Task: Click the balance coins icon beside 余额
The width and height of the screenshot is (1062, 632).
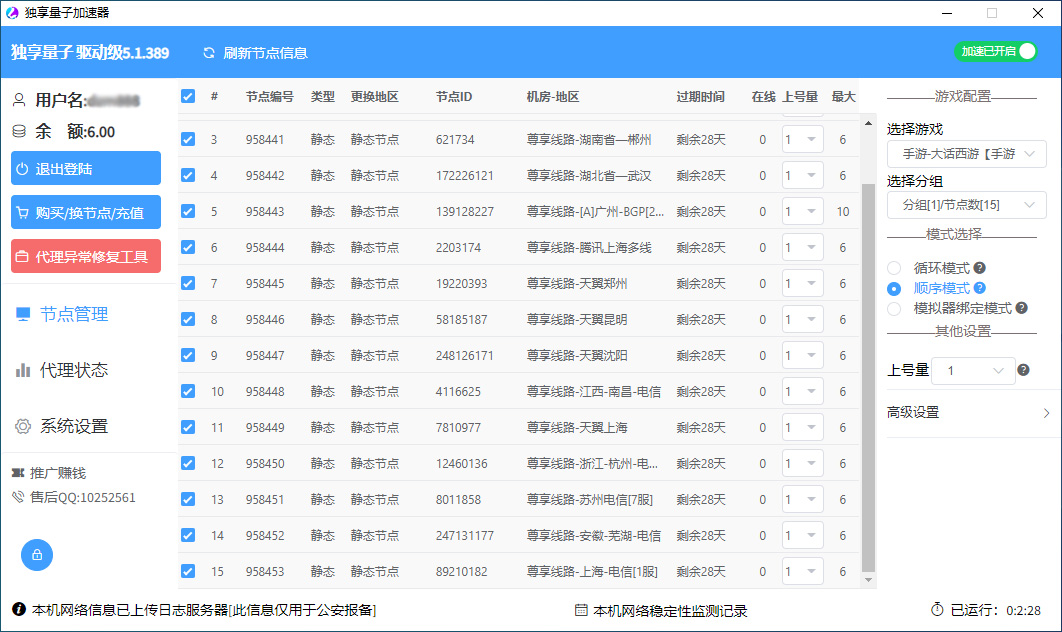Action: (19, 131)
